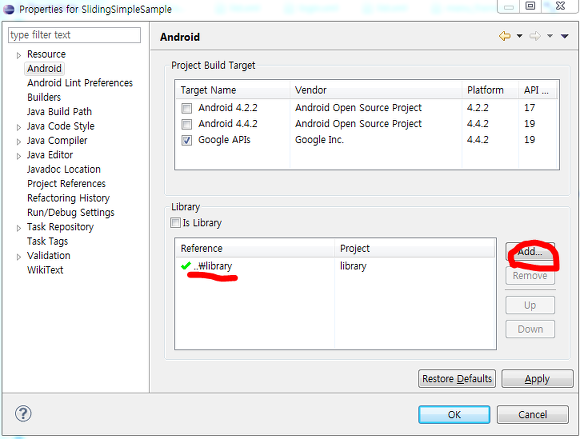Expand the Task Repository node
The image size is (580, 439).
coord(19,228)
